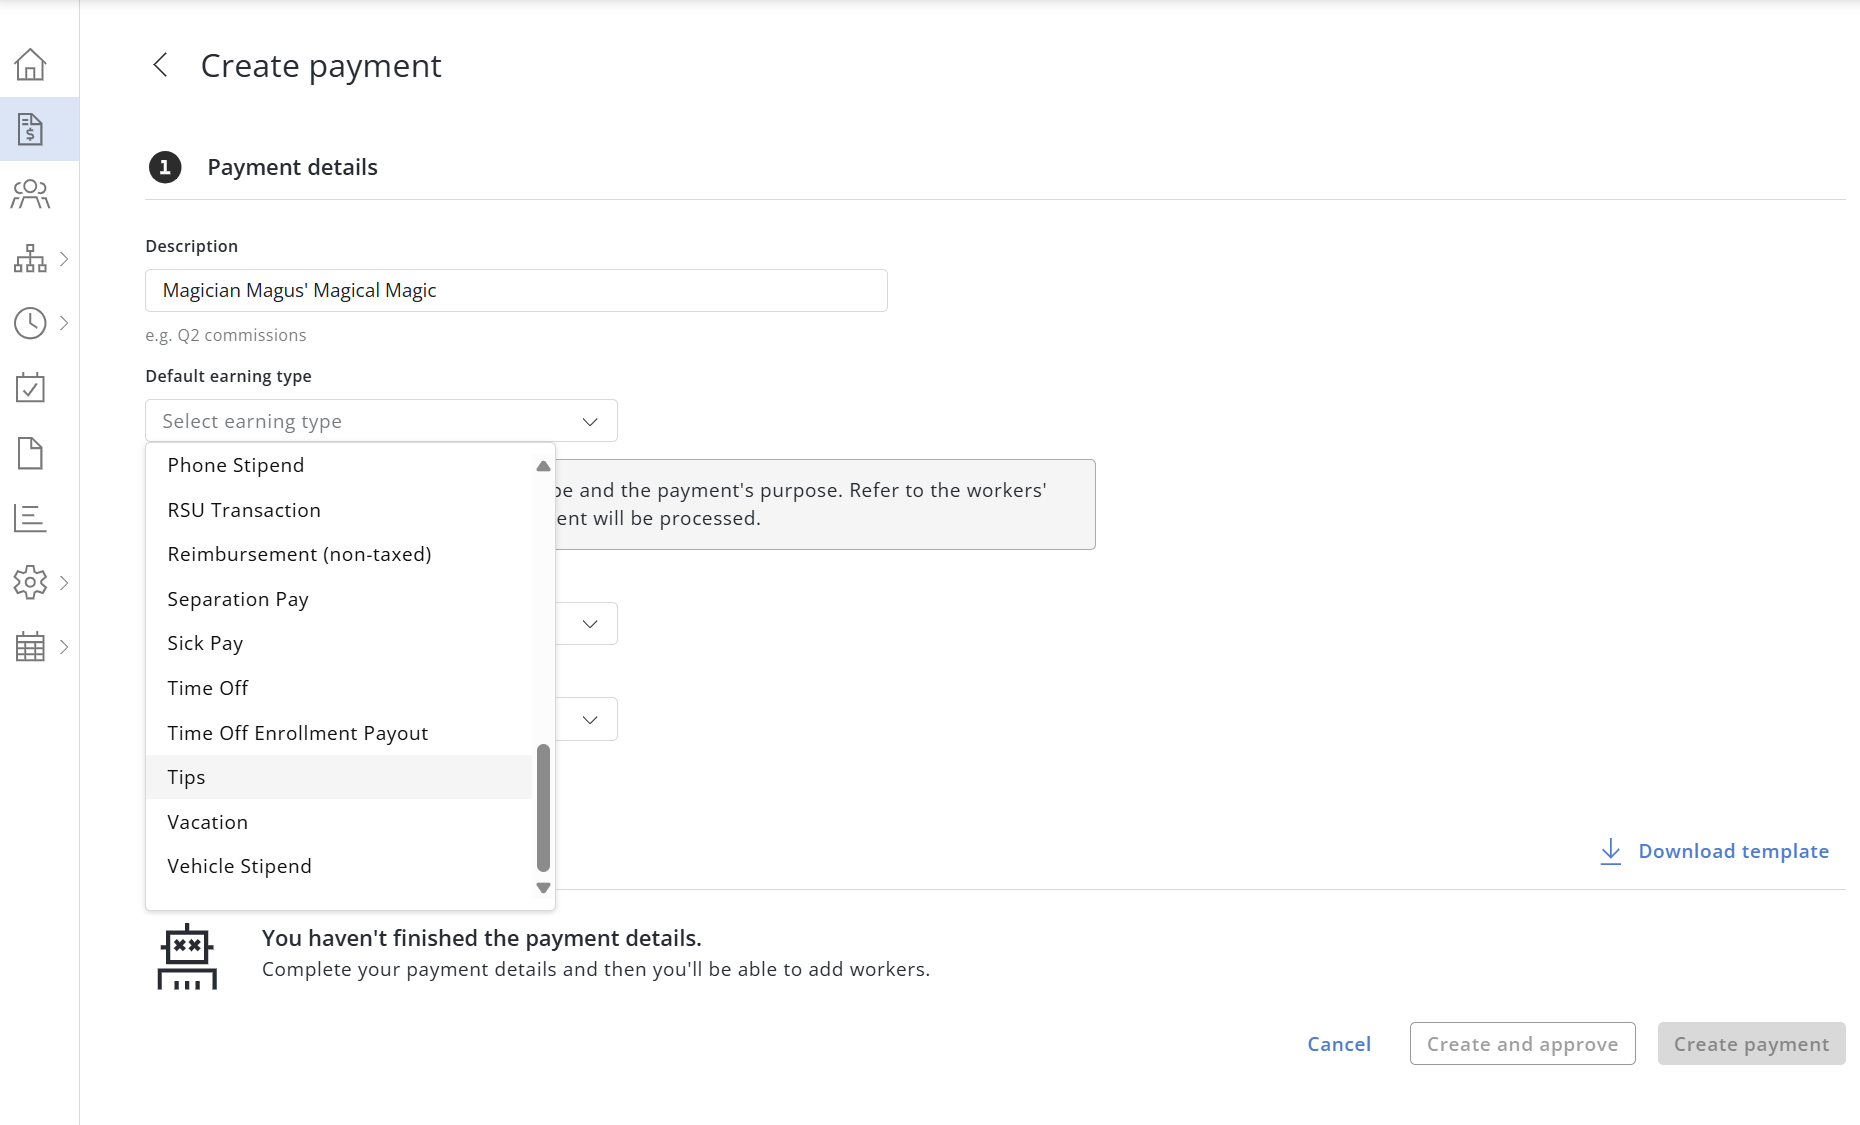Select Vacation earning type
Screen dimensions: 1860x1125
pos(339,822)
